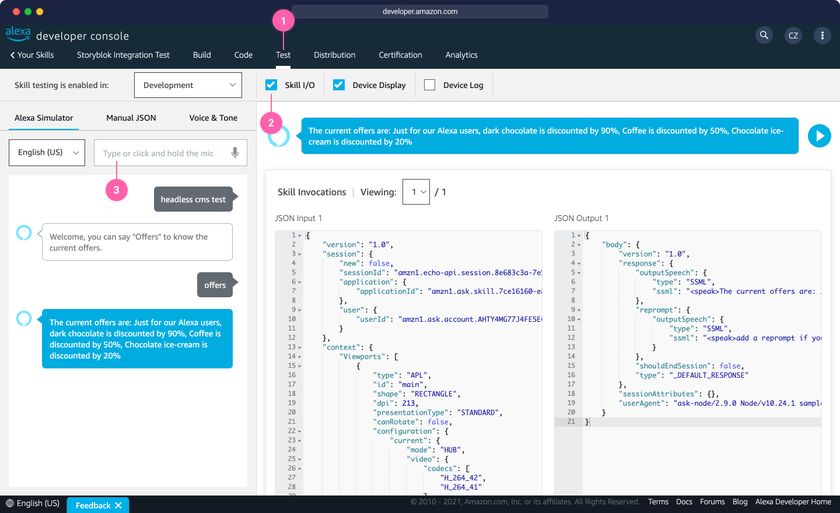Open the Docs link in footer
The height and width of the screenshot is (513, 840).
click(x=684, y=502)
